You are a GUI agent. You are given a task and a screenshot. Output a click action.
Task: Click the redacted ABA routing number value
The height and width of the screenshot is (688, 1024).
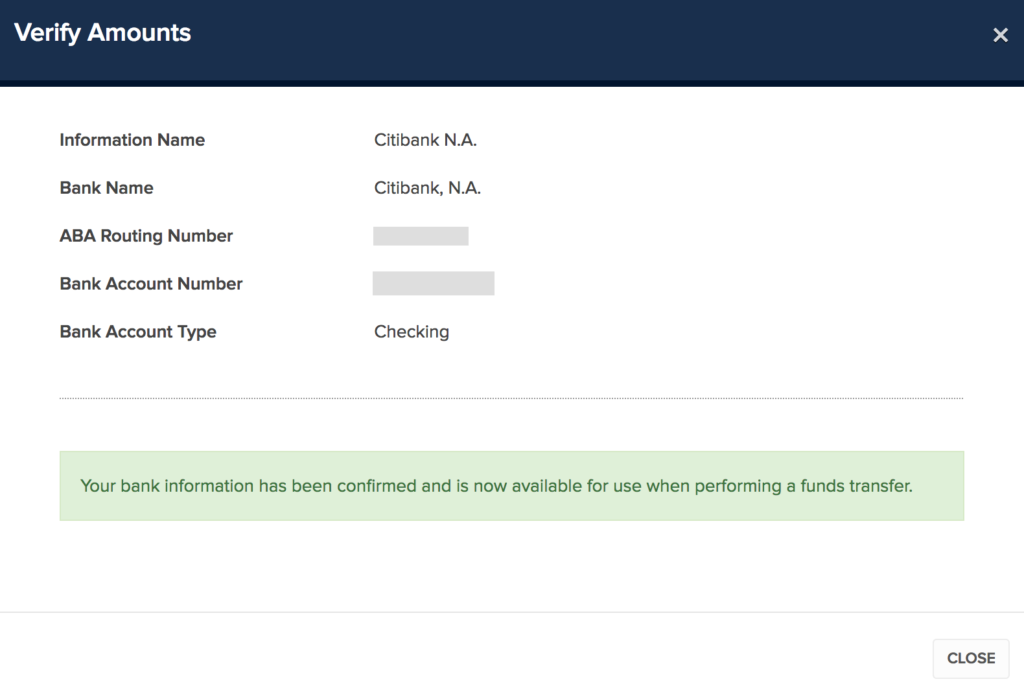coord(421,236)
